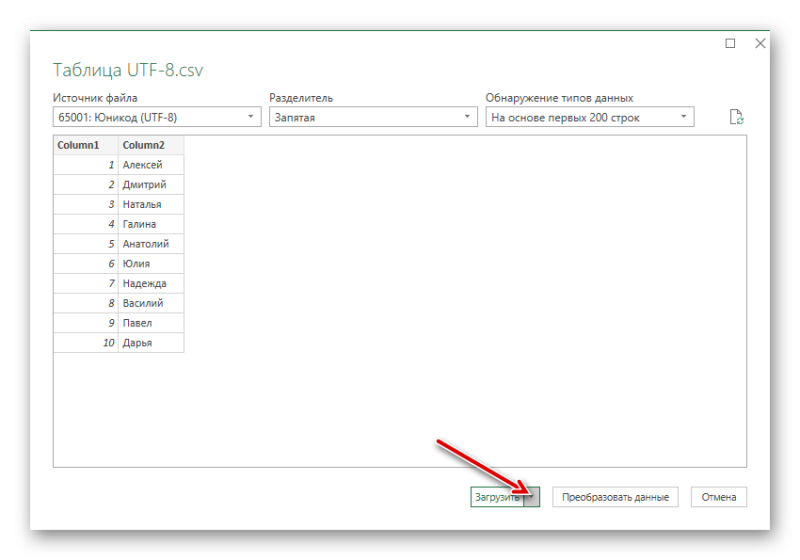This screenshot has height=560, width=800.
Task: Open the Источник файла encoding dropdown
Action: pyautogui.click(x=157, y=117)
